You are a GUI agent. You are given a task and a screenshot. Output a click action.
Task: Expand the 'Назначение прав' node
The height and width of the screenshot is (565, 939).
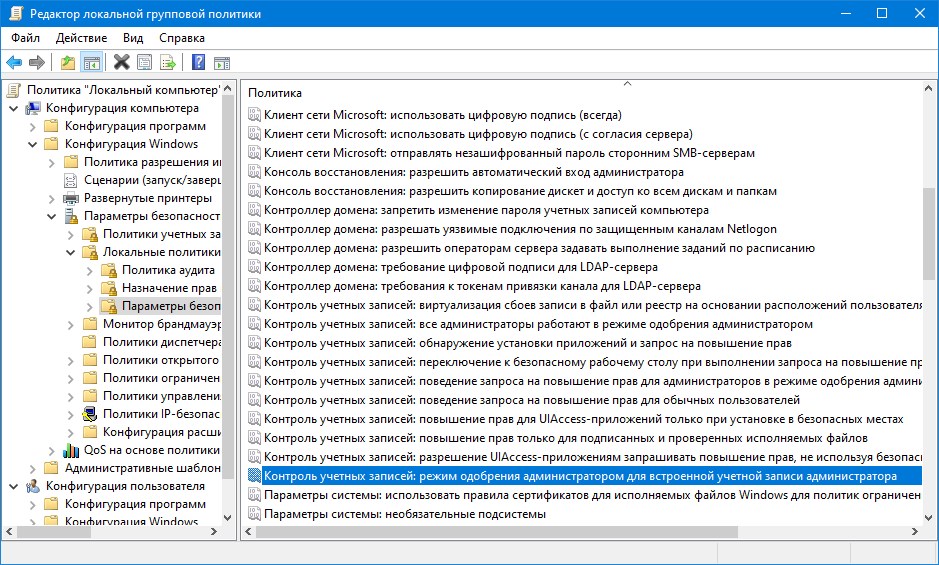pyautogui.click(x=90, y=288)
